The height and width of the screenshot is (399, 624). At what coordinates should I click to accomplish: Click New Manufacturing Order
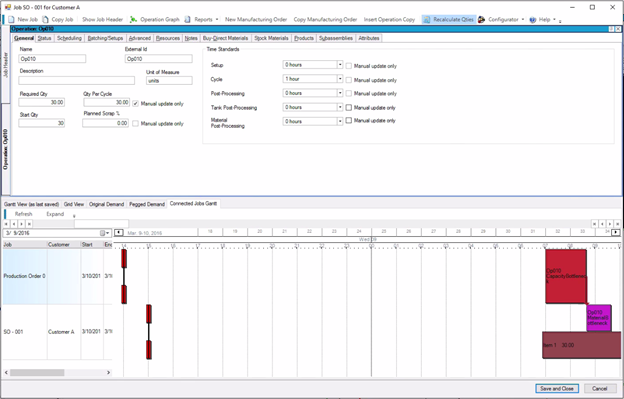coord(256,19)
